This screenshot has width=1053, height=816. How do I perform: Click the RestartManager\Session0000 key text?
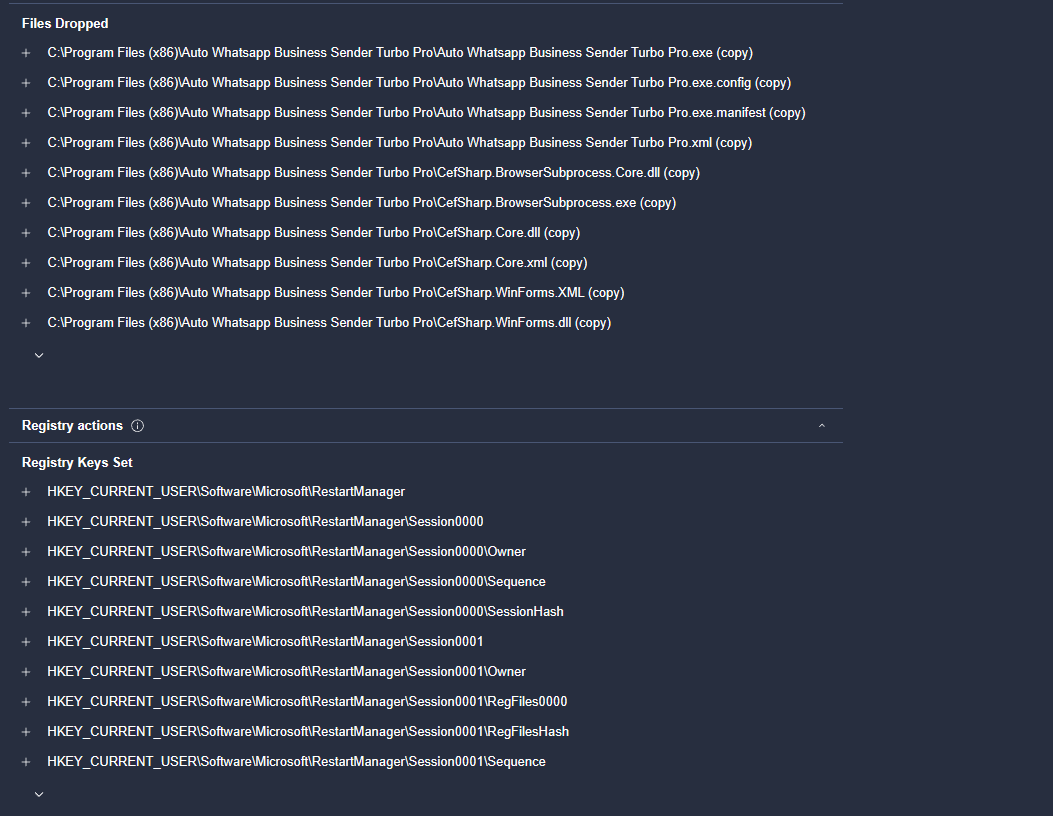coord(265,522)
